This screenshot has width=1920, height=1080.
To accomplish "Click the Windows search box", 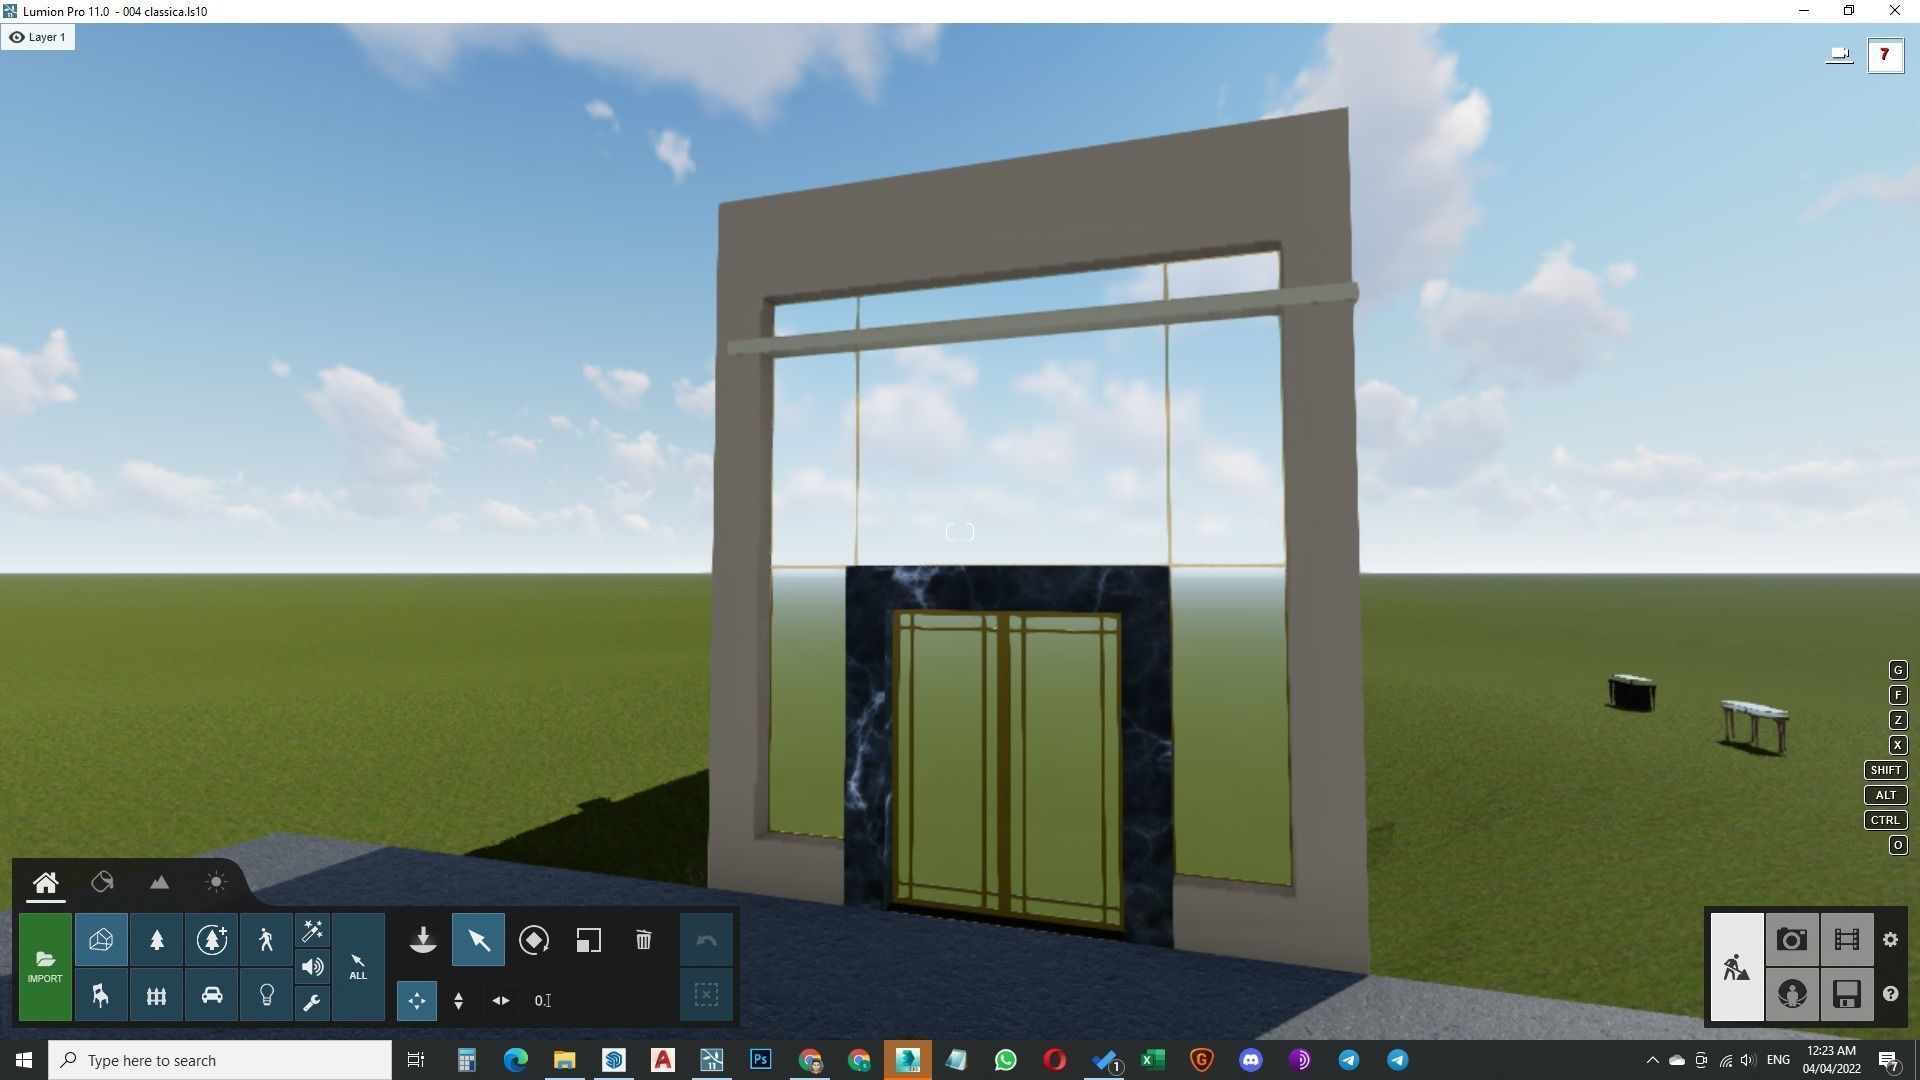I will click(x=220, y=1060).
